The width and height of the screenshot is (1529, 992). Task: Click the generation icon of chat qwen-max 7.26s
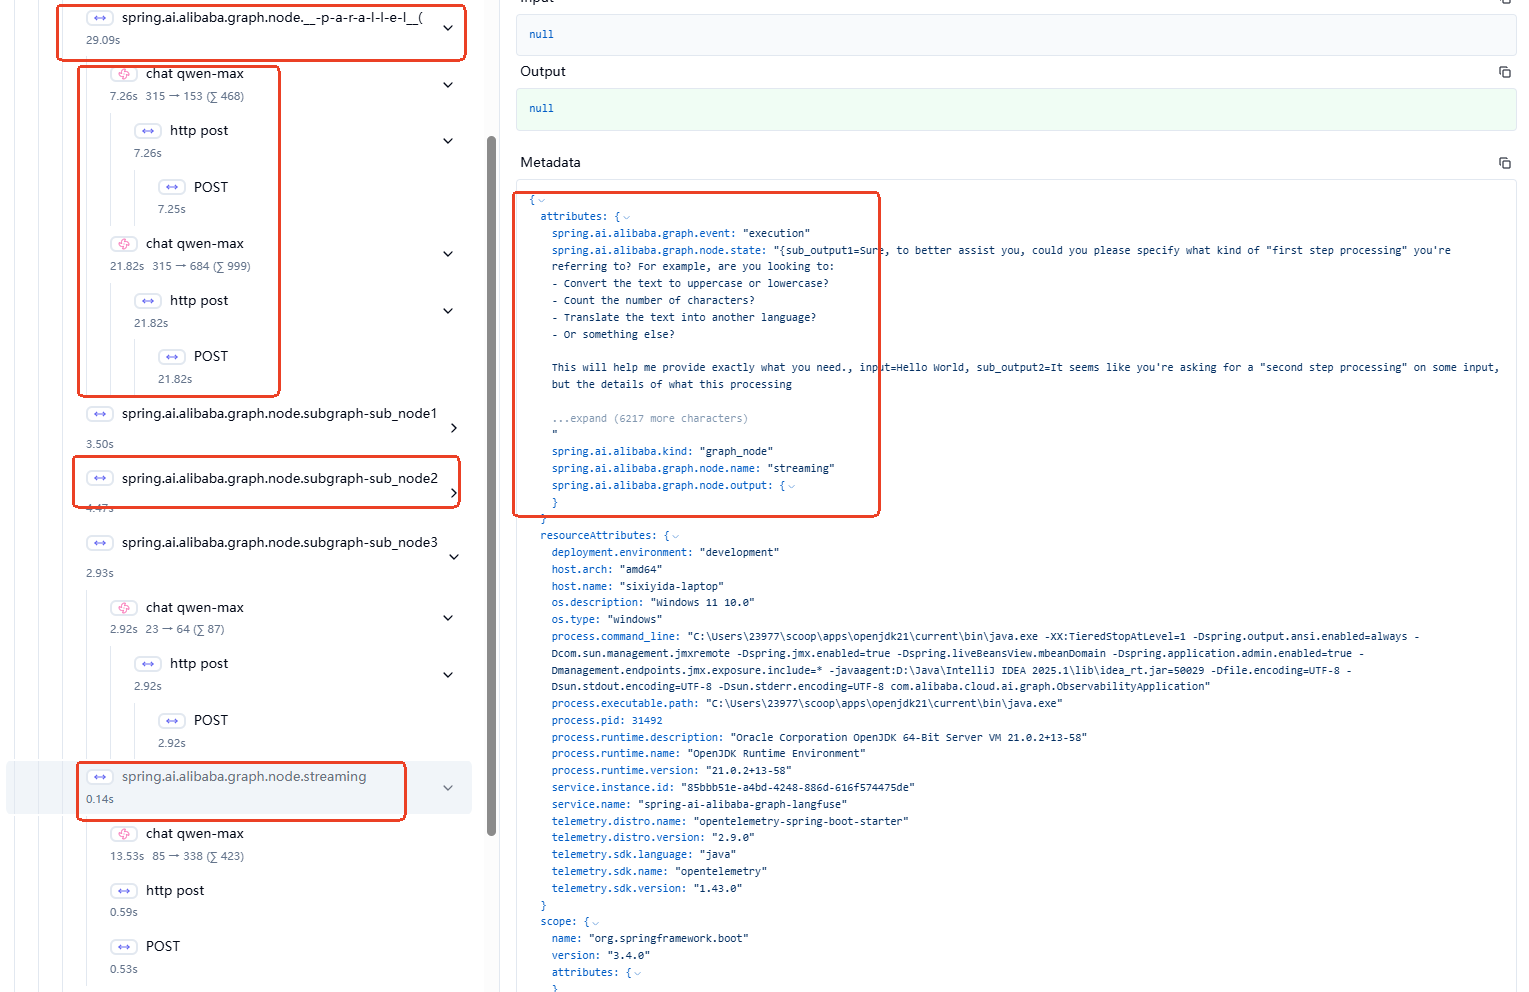click(x=123, y=74)
